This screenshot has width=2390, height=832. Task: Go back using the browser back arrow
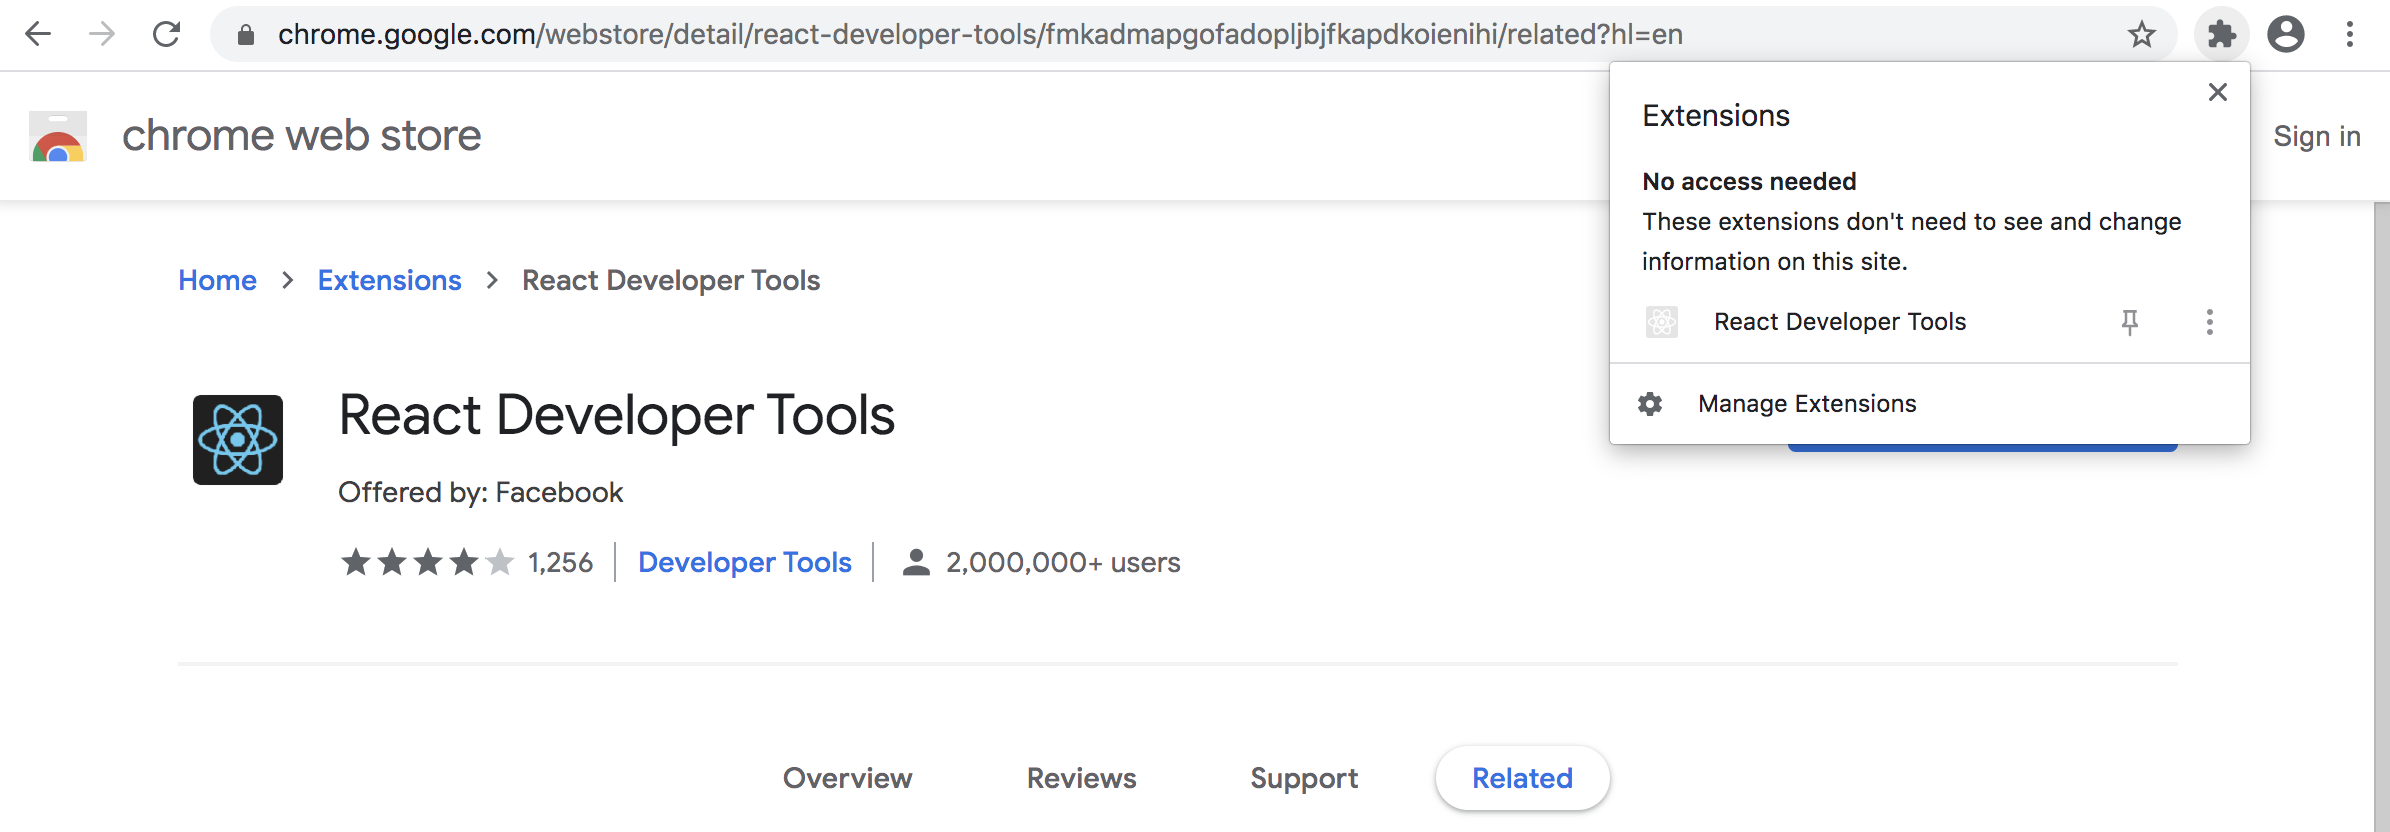(38, 34)
